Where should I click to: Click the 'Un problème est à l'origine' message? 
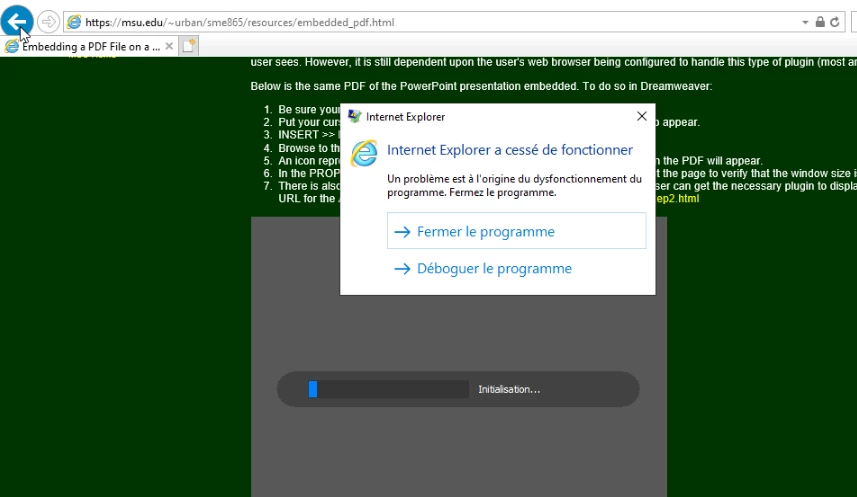coord(514,185)
